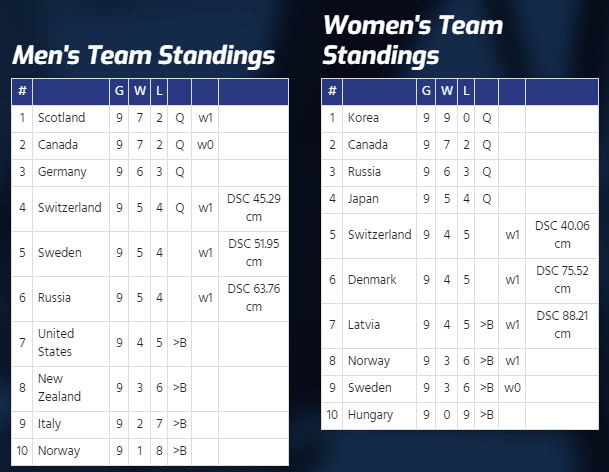Image resolution: width=609 pixels, height=472 pixels.
Task: Click Hungary in women's standings
Action: point(370,415)
